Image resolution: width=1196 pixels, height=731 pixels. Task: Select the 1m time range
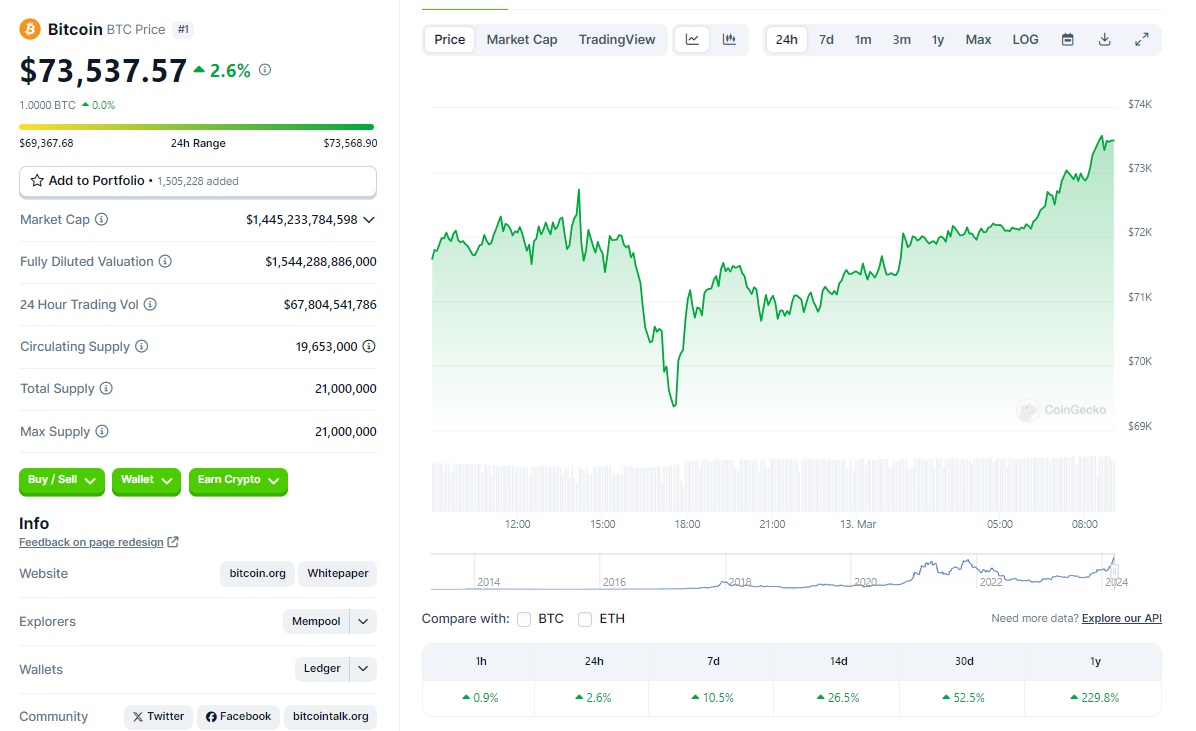[863, 40]
